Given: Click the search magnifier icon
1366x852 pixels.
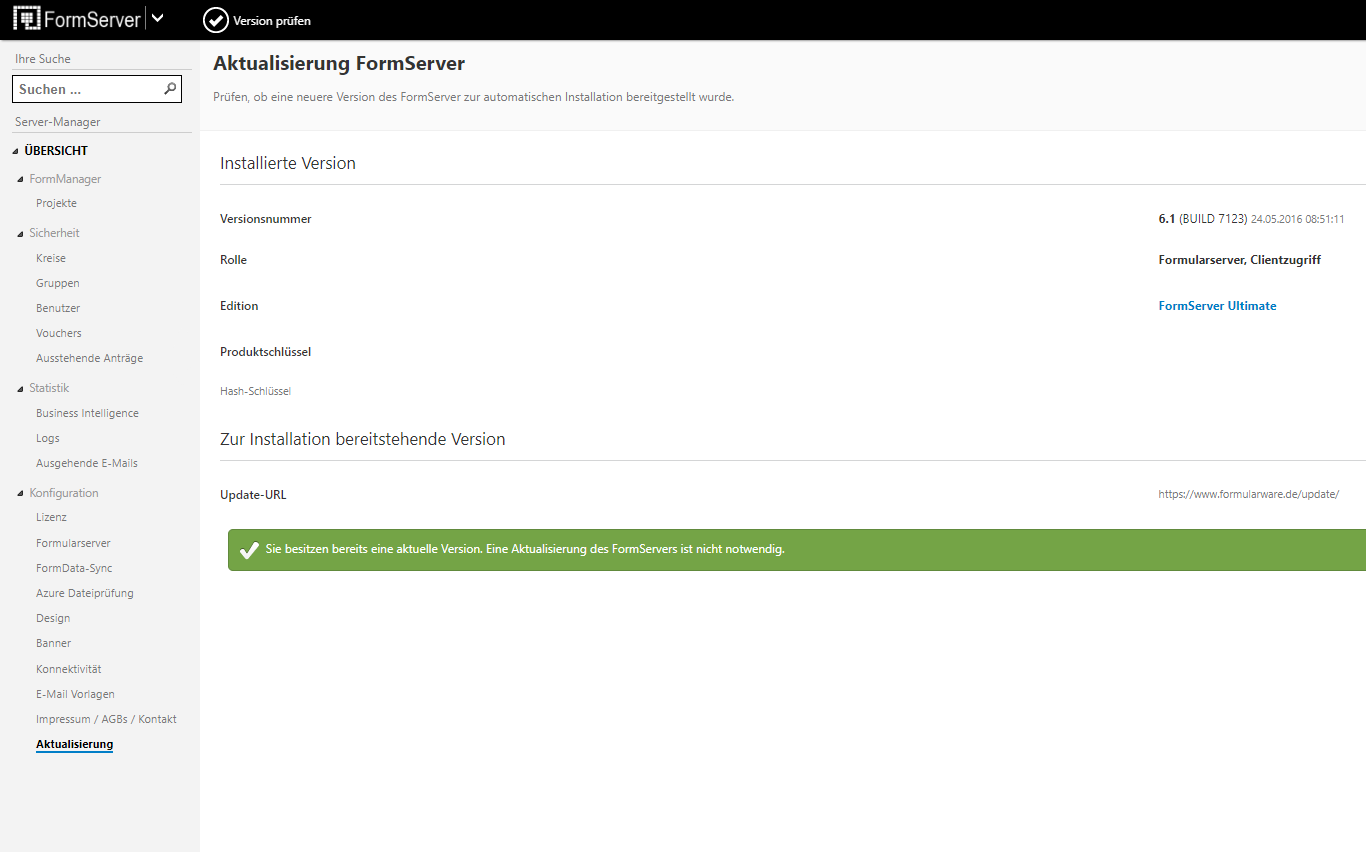Looking at the screenshot, I should pos(170,89).
